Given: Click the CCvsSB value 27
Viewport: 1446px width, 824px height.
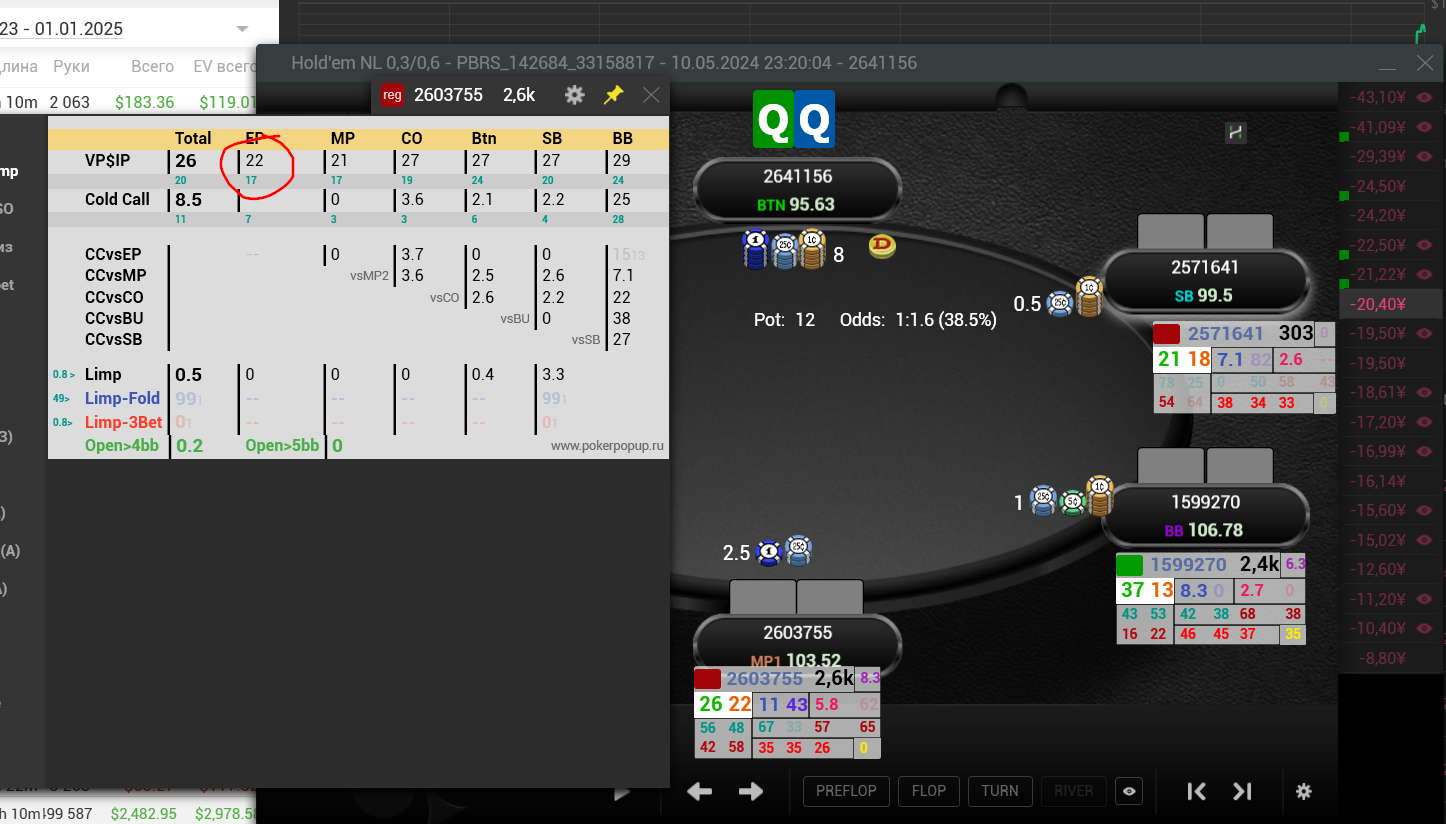Looking at the screenshot, I should (621, 339).
